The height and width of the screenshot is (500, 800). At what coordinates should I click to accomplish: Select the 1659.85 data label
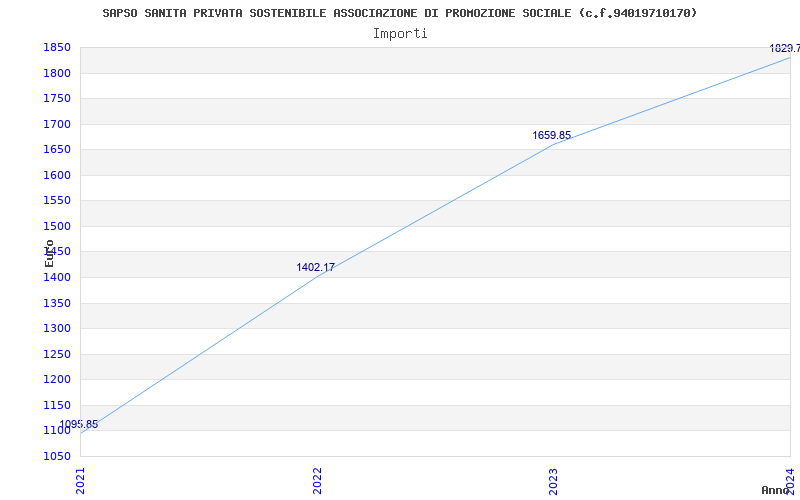pyautogui.click(x=552, y=135)
